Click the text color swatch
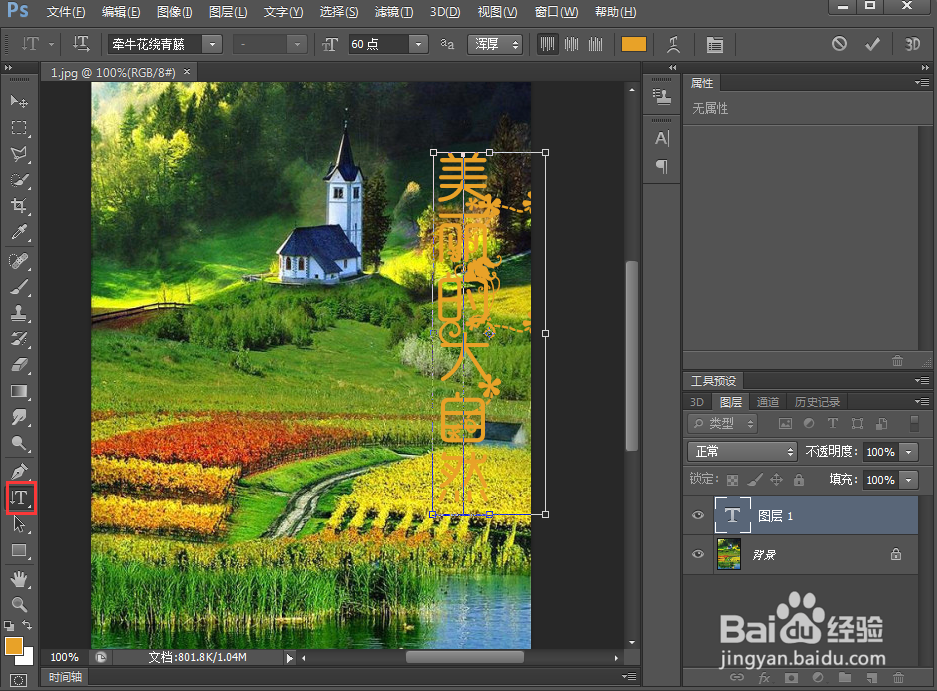Screen dimensions: 937x691 (634, 44)
